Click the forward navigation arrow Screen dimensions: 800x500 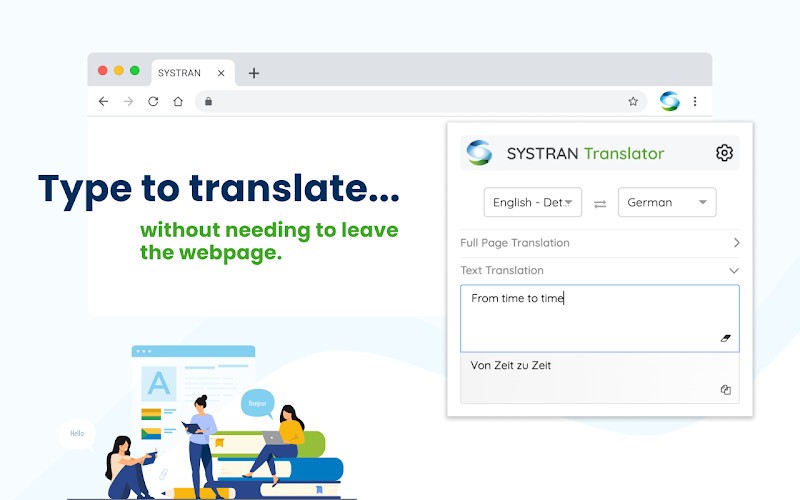[128, 101]
